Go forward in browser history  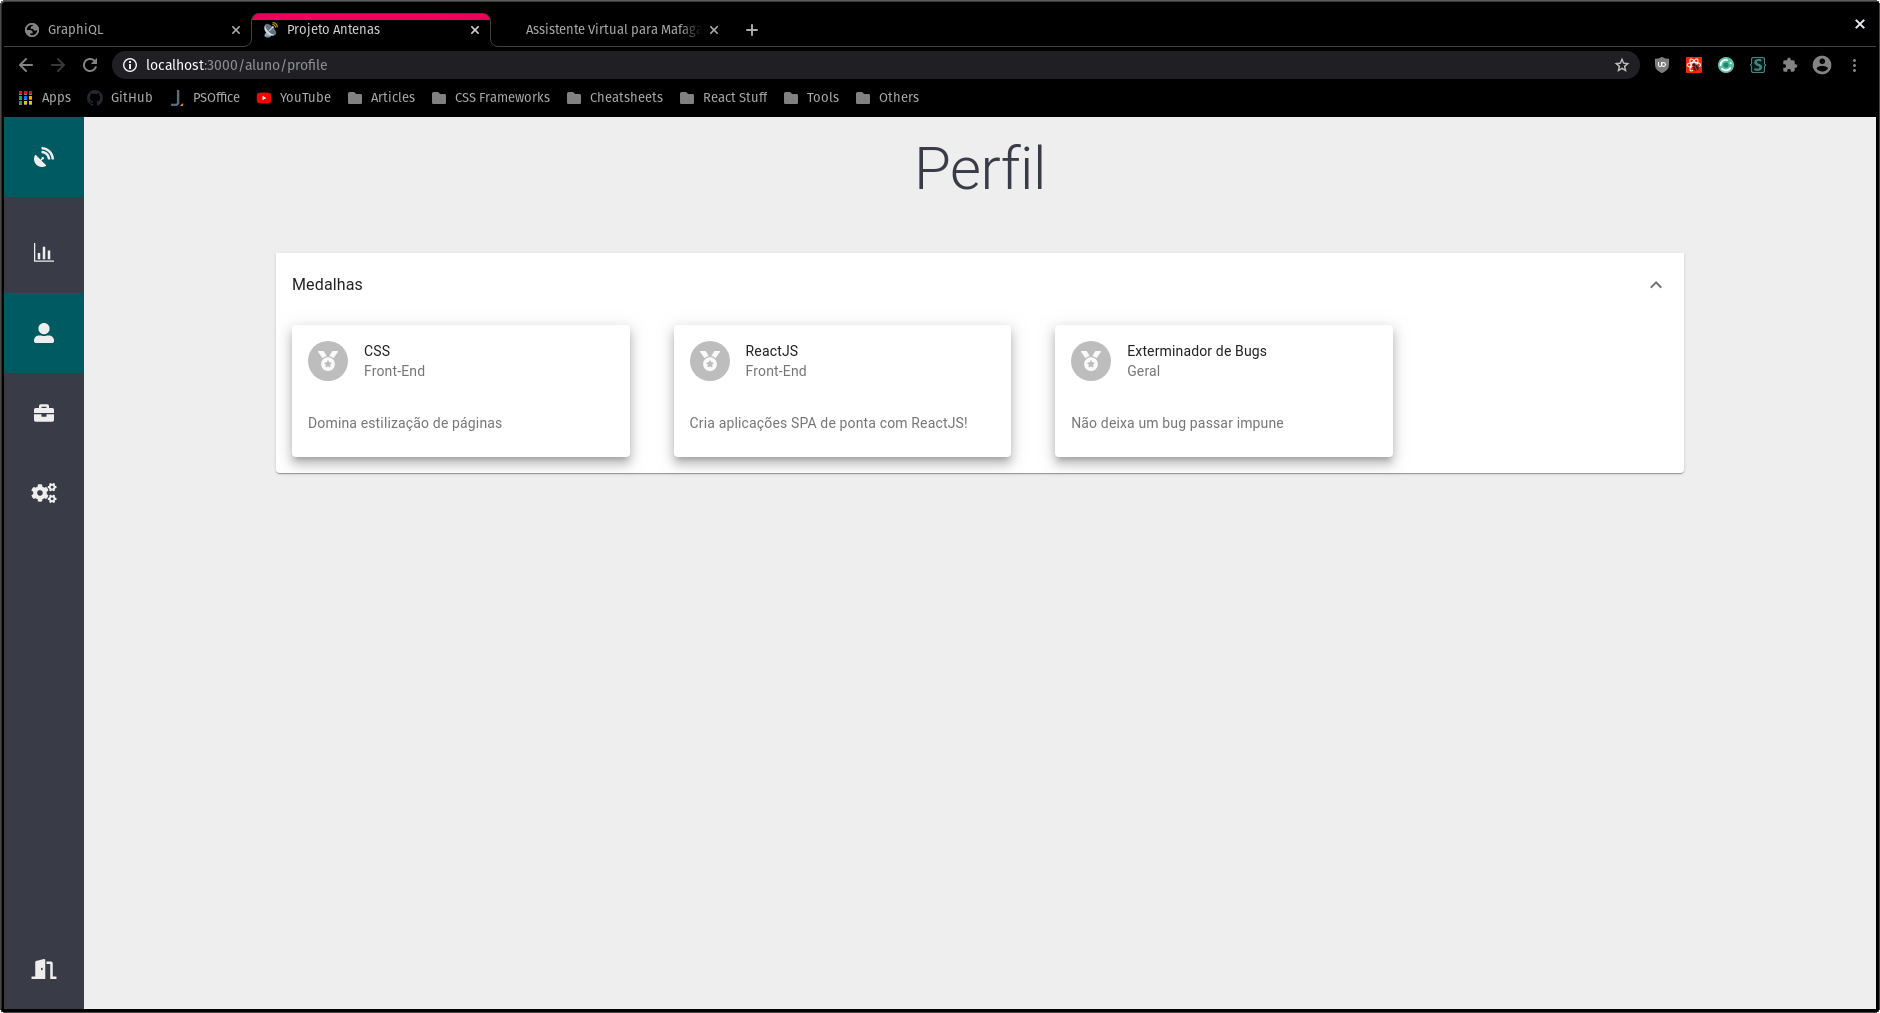click(x=58, y=65)
